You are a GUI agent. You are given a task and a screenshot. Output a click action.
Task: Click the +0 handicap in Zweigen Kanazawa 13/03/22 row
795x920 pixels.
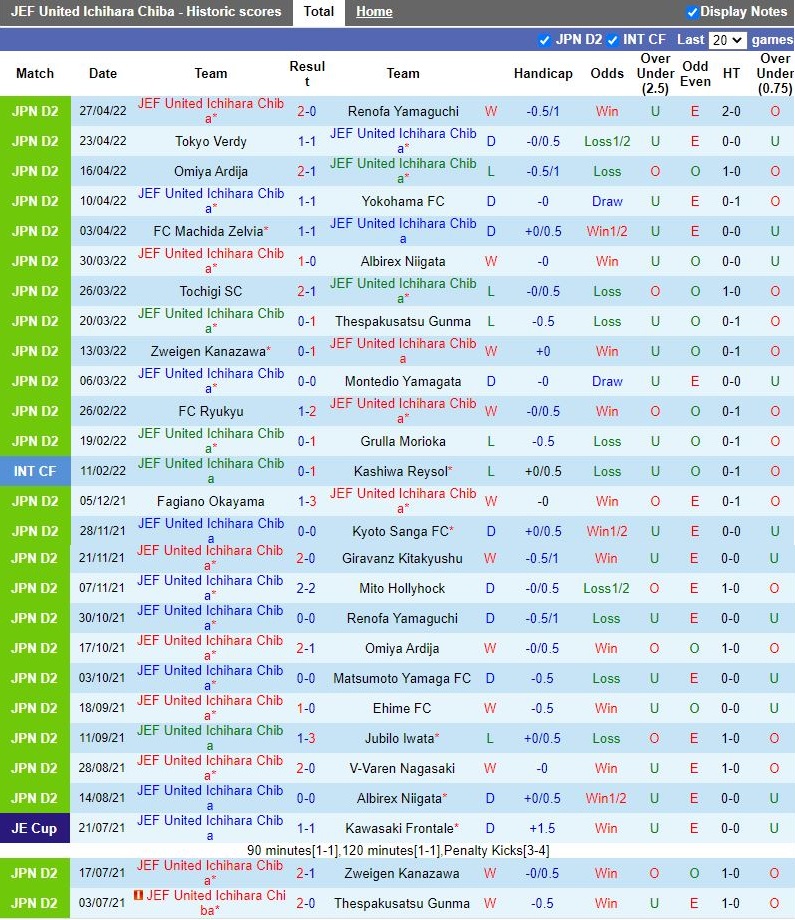point(543,351)
